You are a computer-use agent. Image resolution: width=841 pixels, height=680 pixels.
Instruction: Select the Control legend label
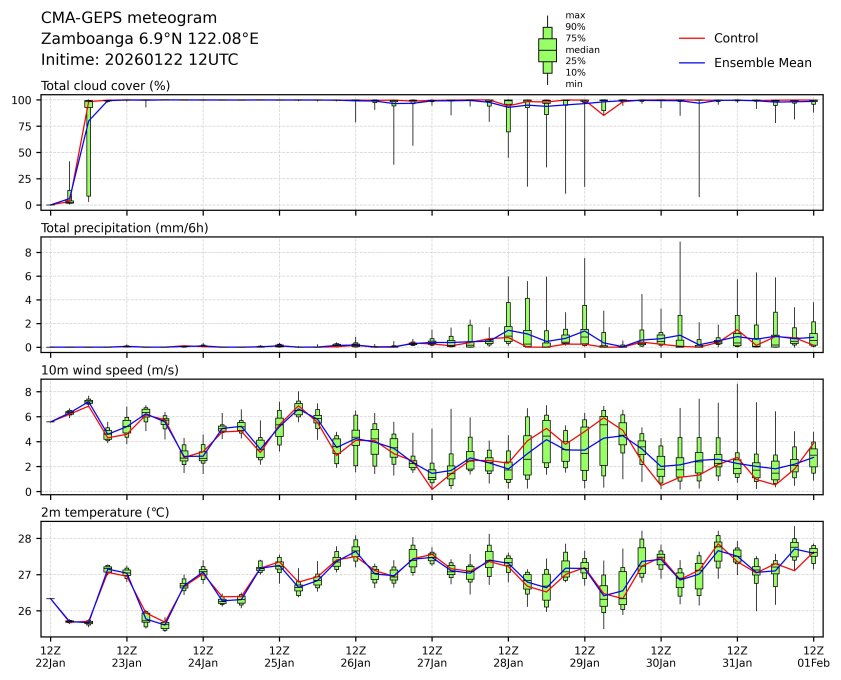coord(735,38)
